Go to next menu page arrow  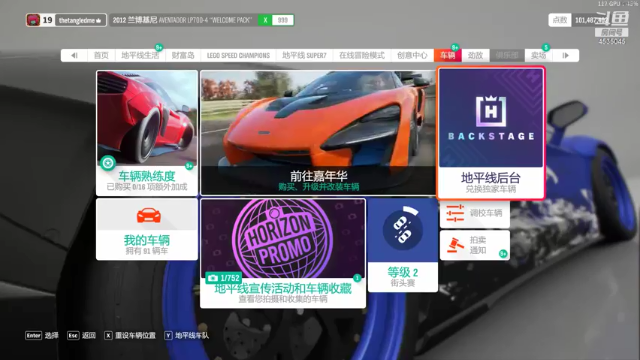[x=565, y=56]
